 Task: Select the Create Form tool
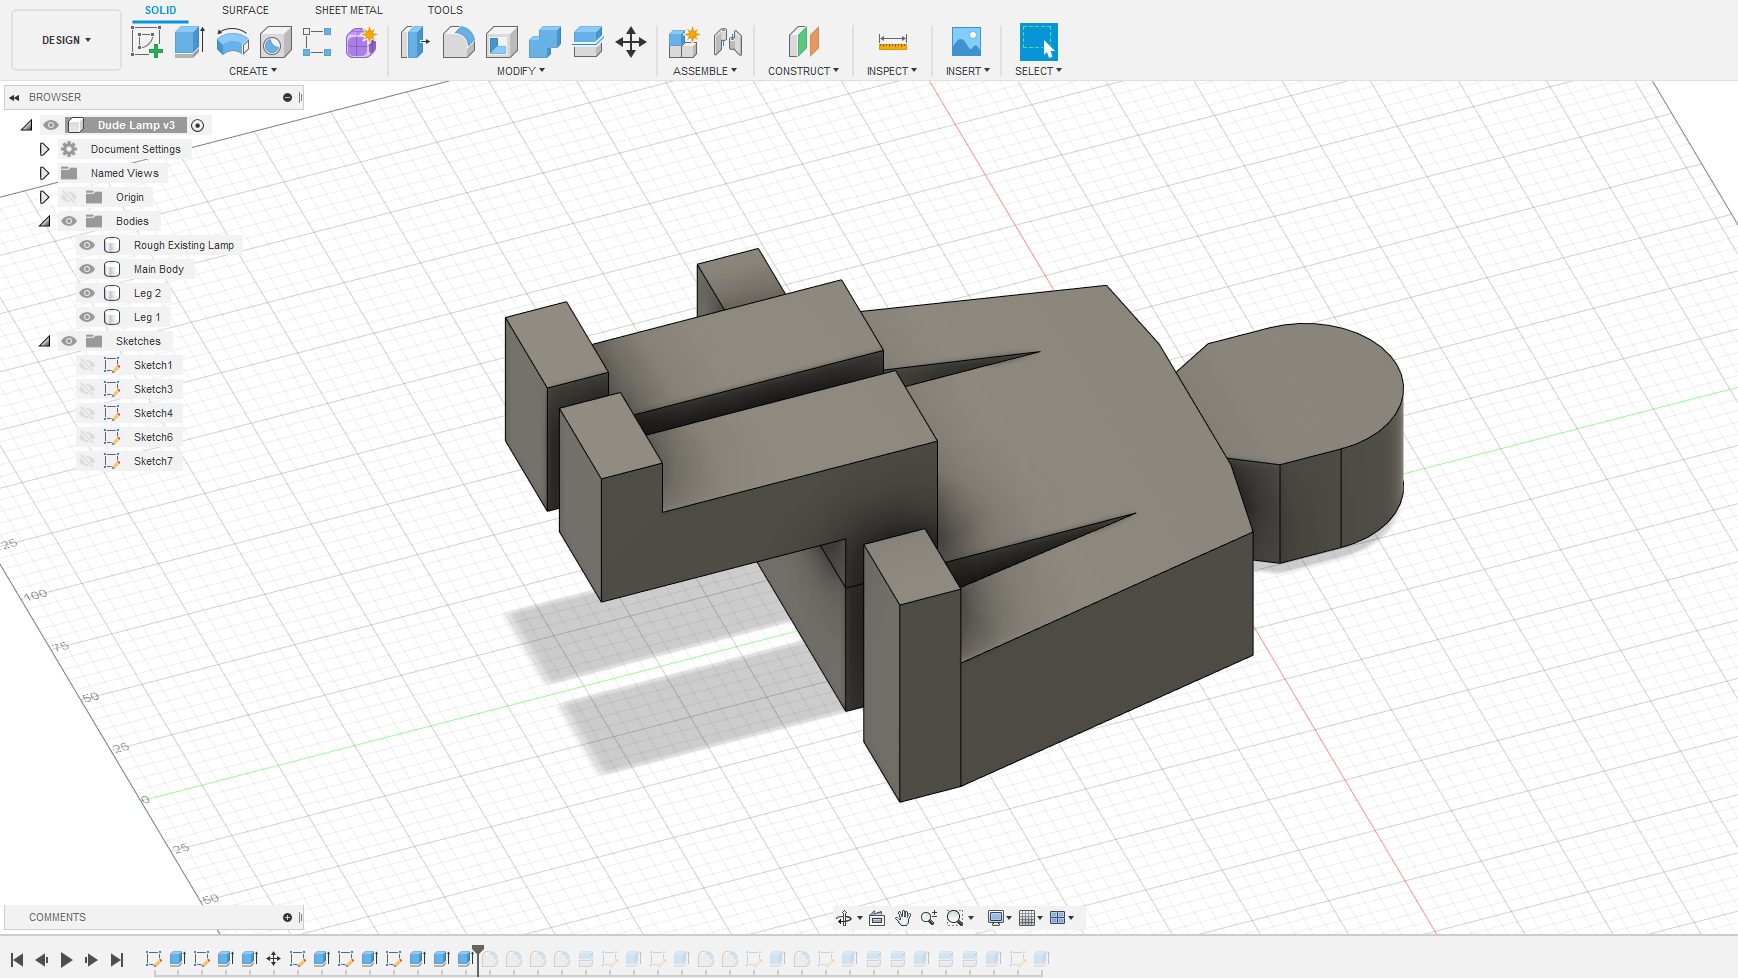[x=361, y=42]
